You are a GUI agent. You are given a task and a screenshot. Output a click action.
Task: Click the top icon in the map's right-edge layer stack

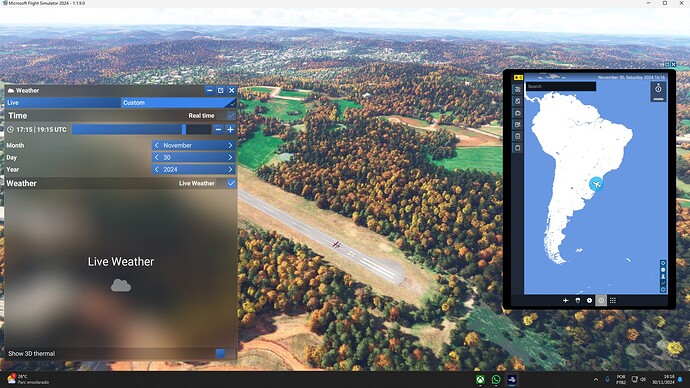[x=663, y=263]
